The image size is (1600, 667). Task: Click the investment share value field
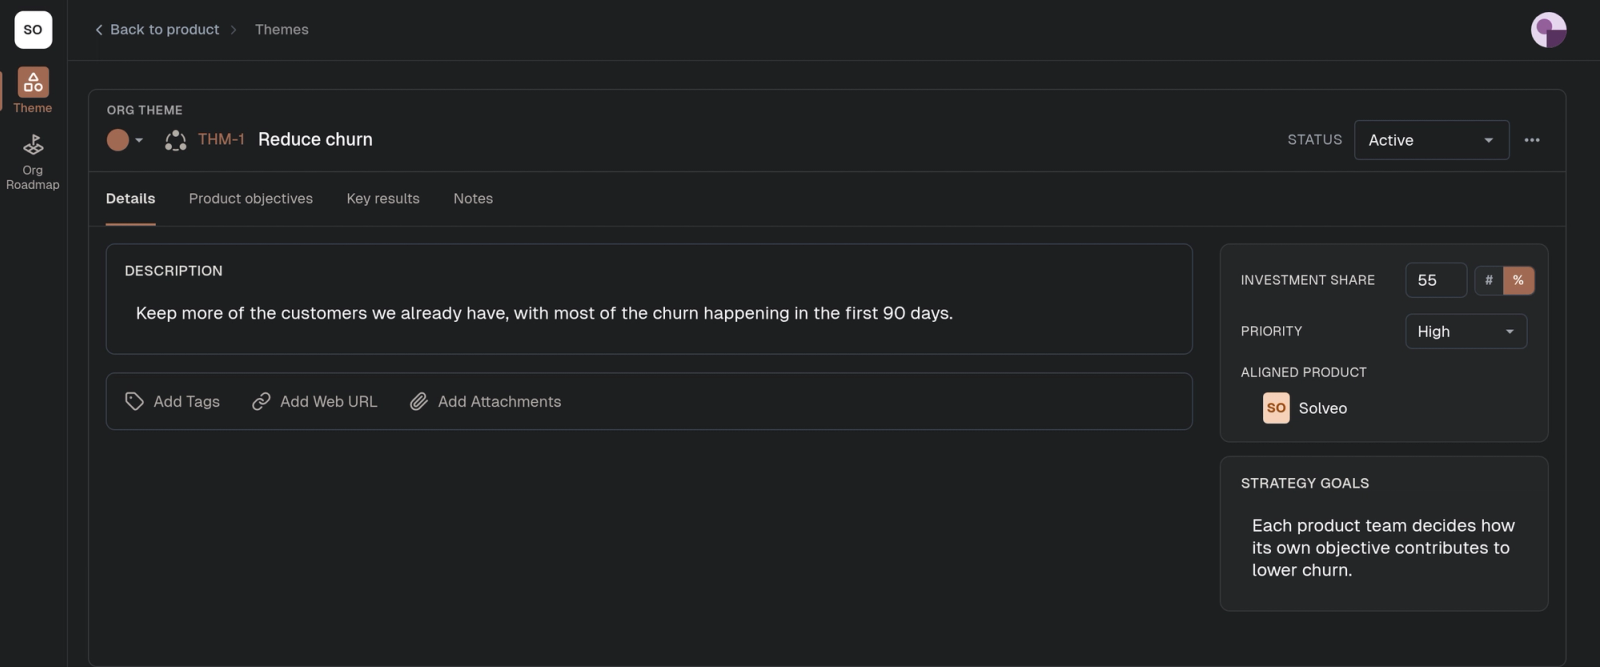(x=1436, y=280)
